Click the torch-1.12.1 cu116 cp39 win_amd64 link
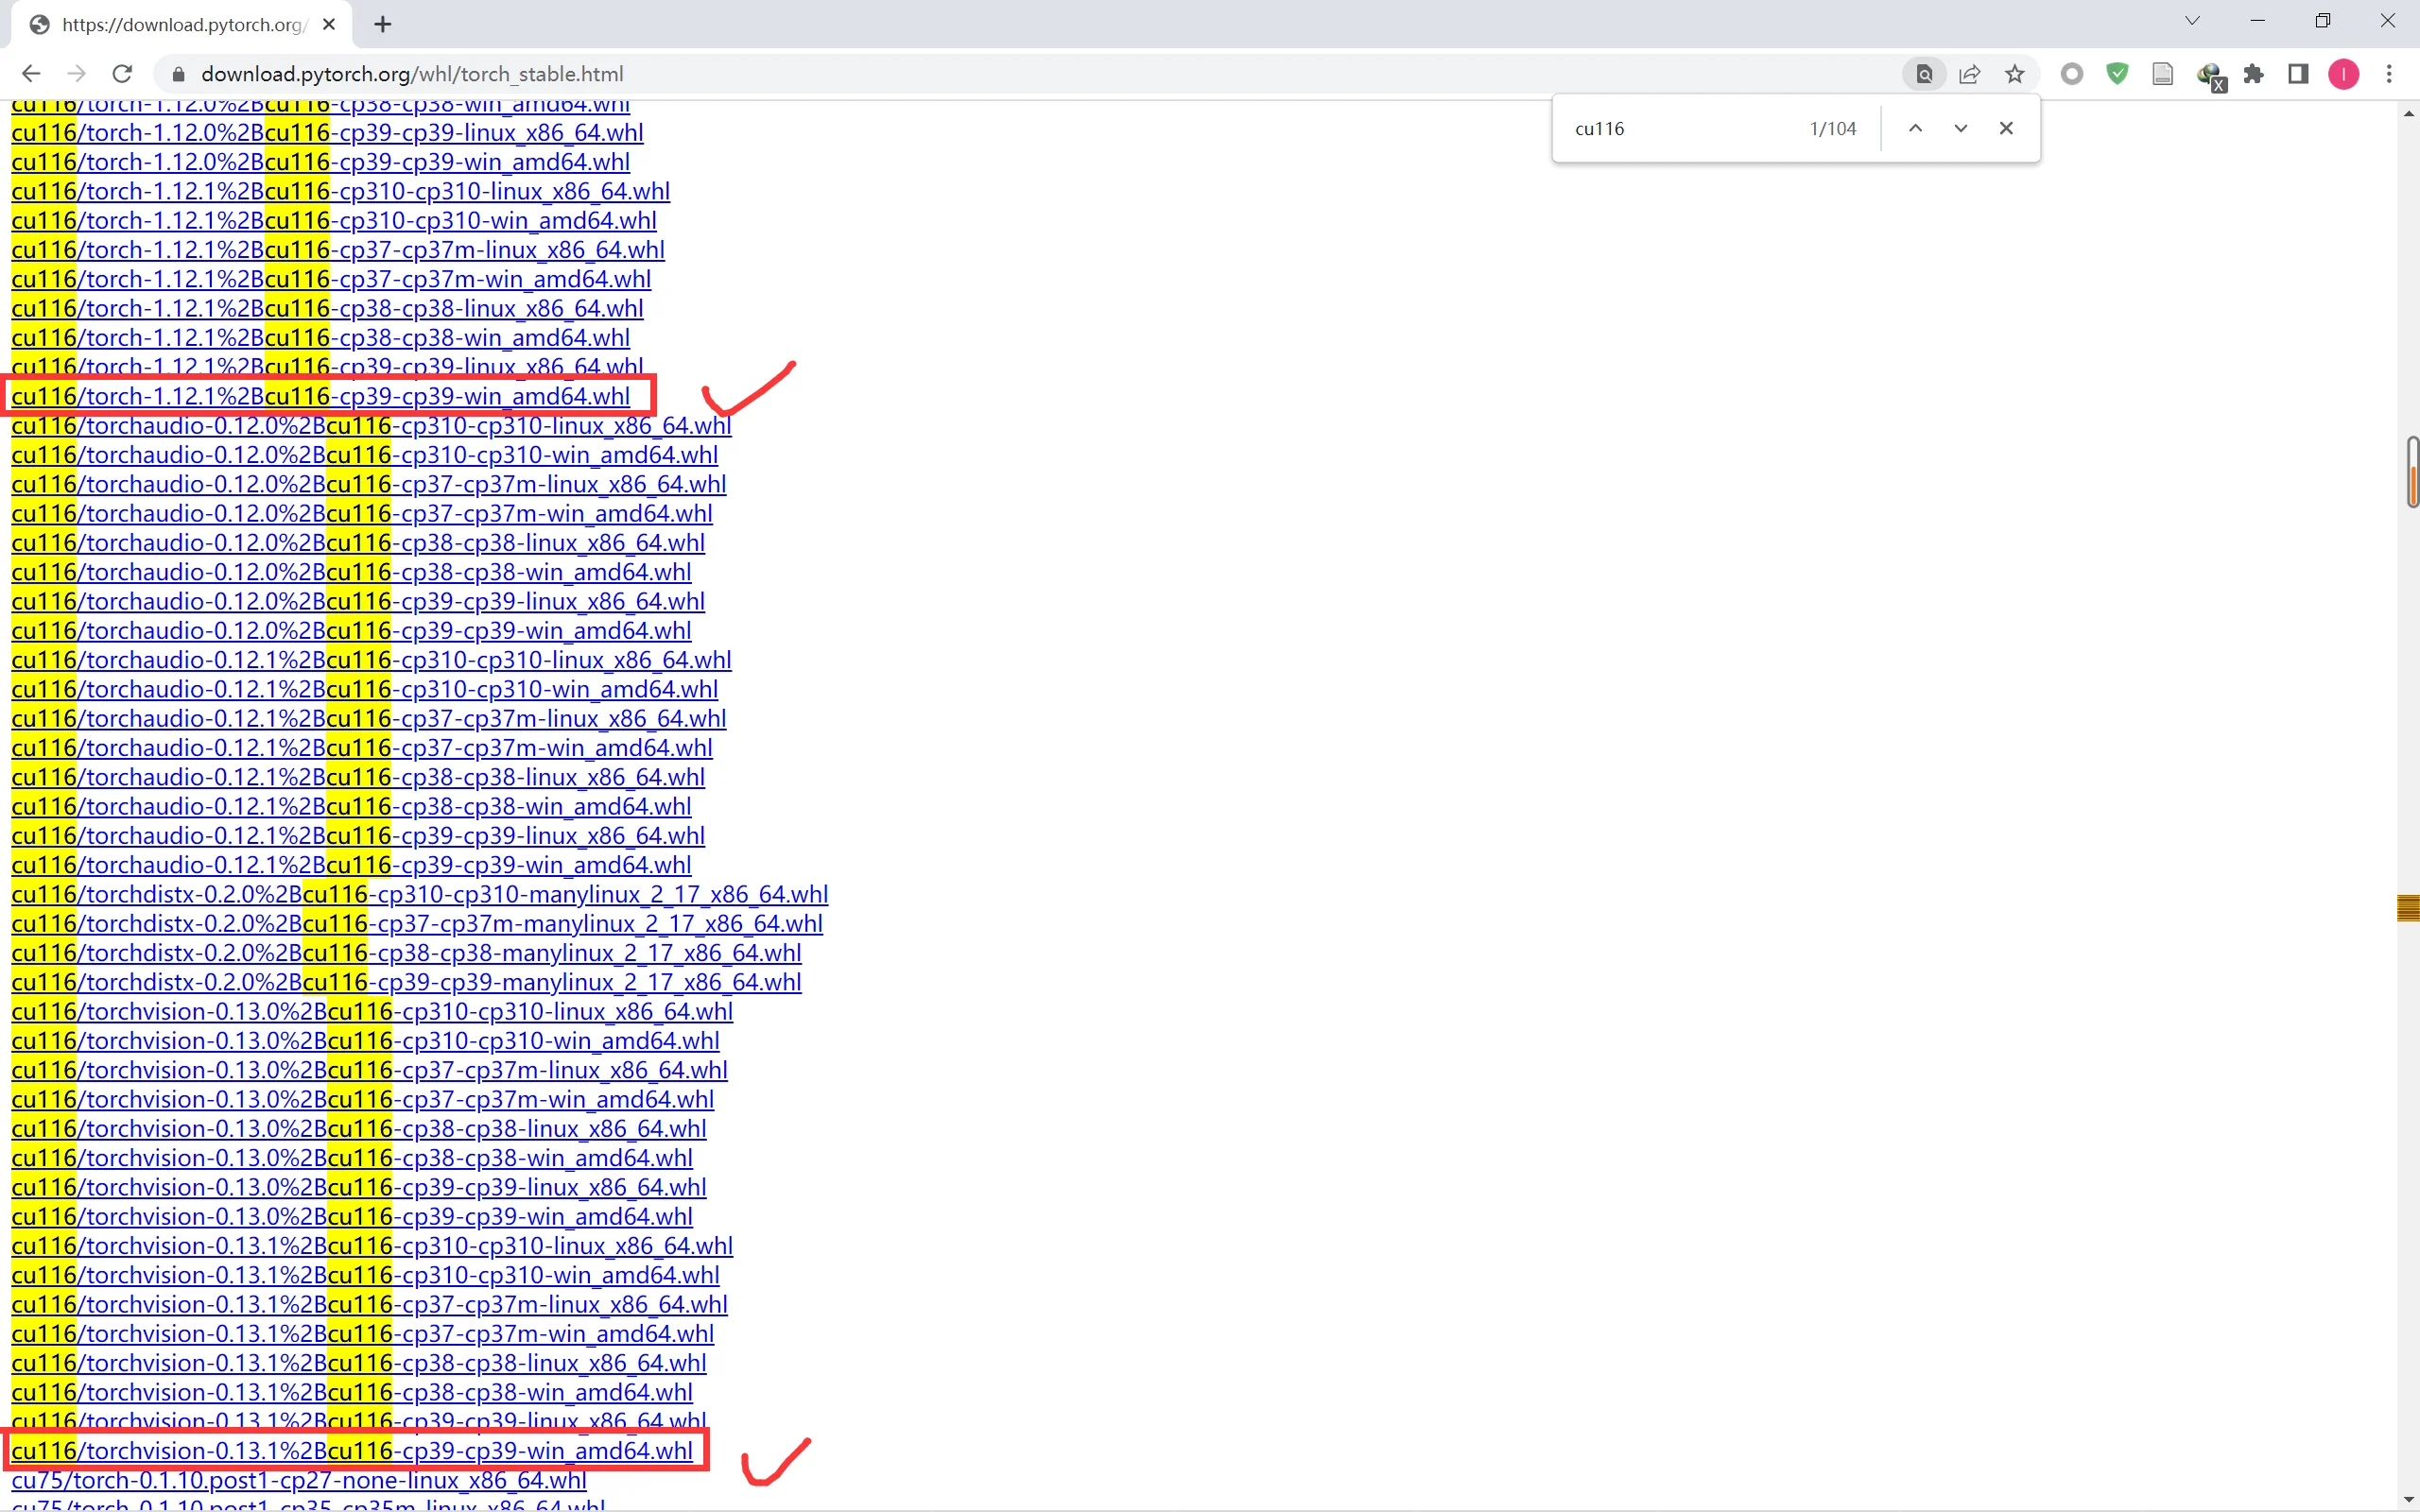 pos(320,397)
